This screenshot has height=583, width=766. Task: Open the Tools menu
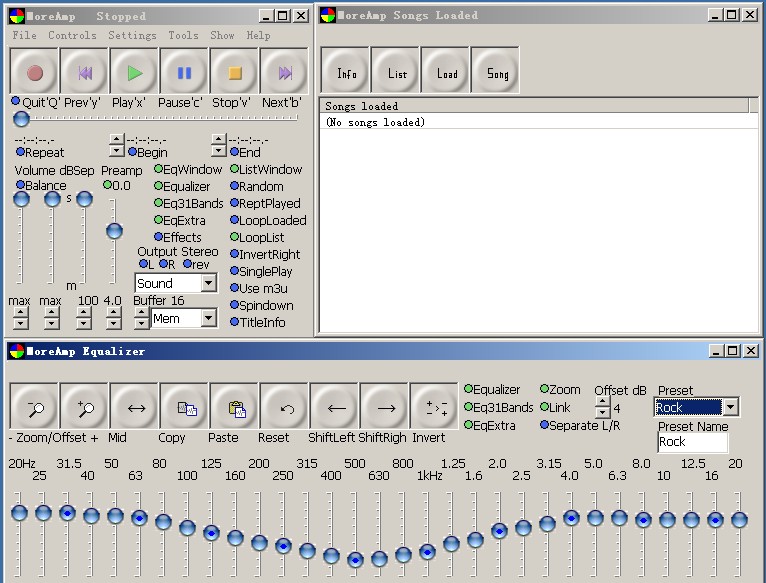point(183,35)
